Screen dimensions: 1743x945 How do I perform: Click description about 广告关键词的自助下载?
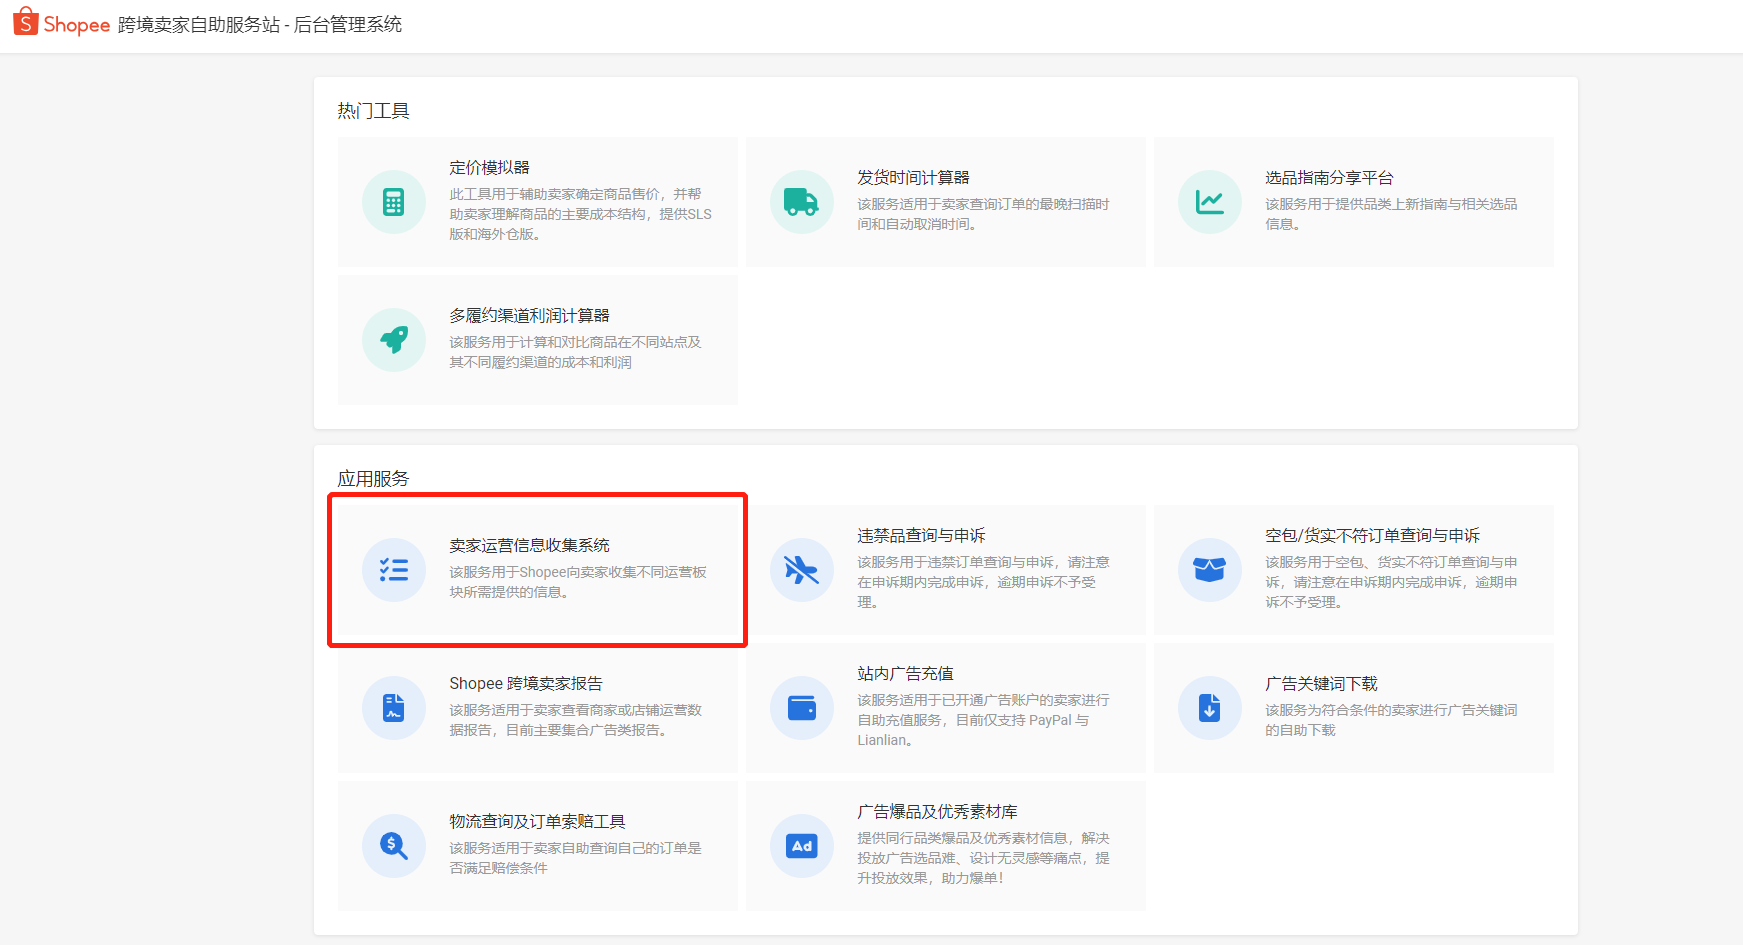pos(1391,720)
